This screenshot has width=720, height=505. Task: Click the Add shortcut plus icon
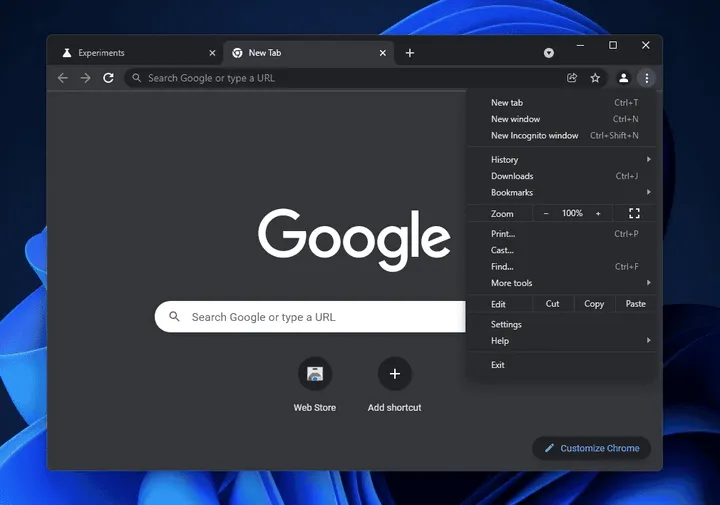coord(394,374)
